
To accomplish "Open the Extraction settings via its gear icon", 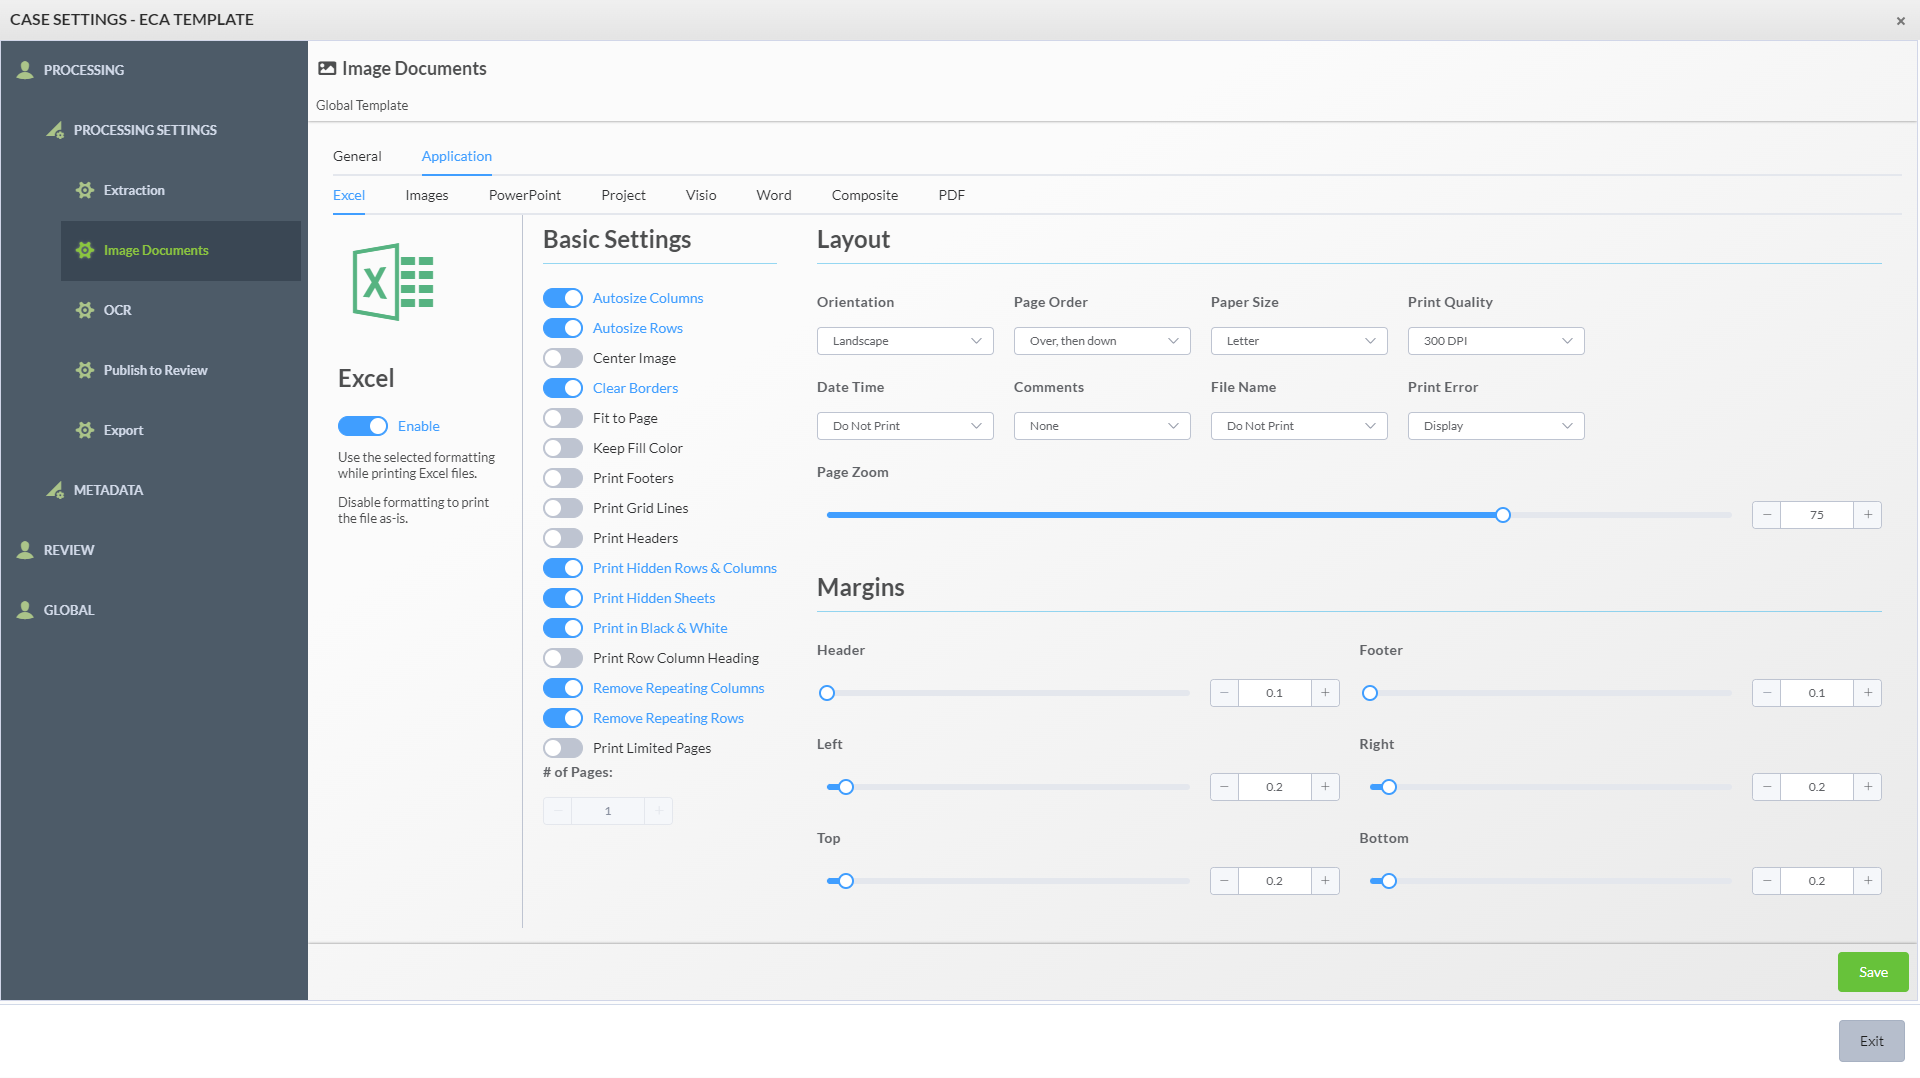I will point(84,190).
